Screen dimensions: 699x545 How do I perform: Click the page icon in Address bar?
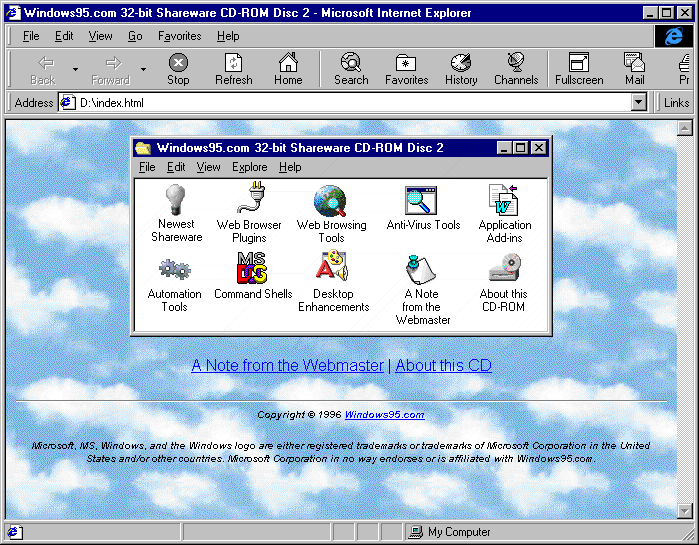pyautogui.click(x=67, y=102)
